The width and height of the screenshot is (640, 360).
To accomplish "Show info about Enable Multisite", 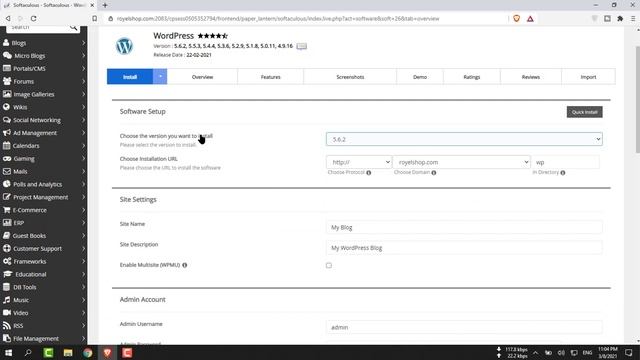I will tap(185, 265).
